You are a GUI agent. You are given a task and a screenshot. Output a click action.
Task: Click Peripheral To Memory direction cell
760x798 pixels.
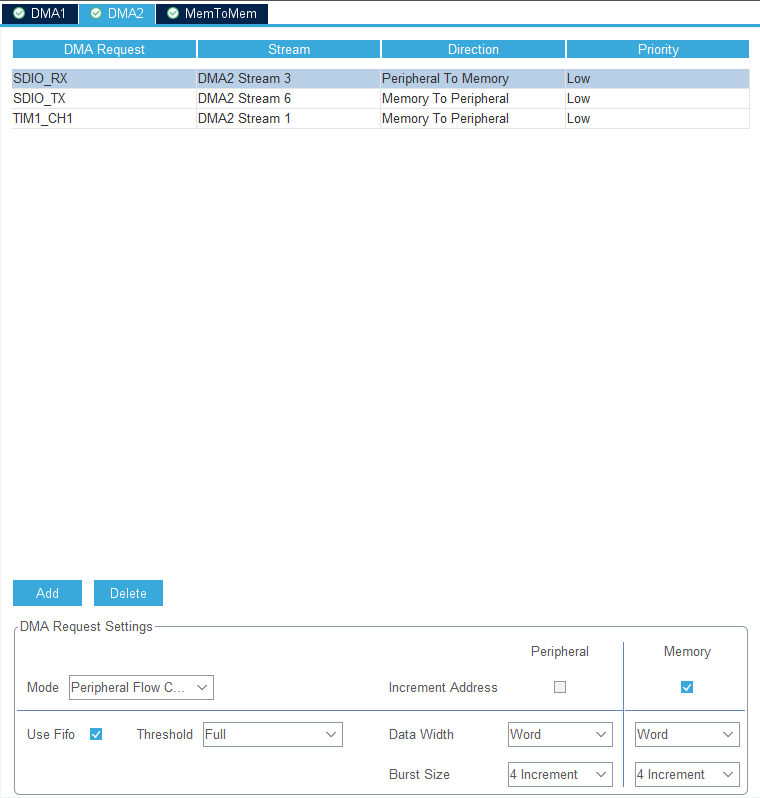pyautogui.click(x=473, y=78)
